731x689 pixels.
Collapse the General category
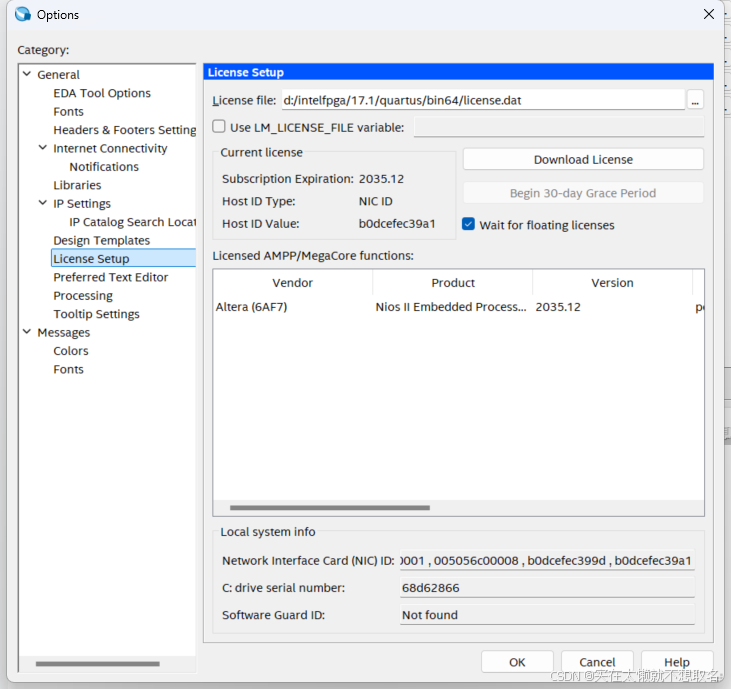pyautogui.click(x=27, y=74)
